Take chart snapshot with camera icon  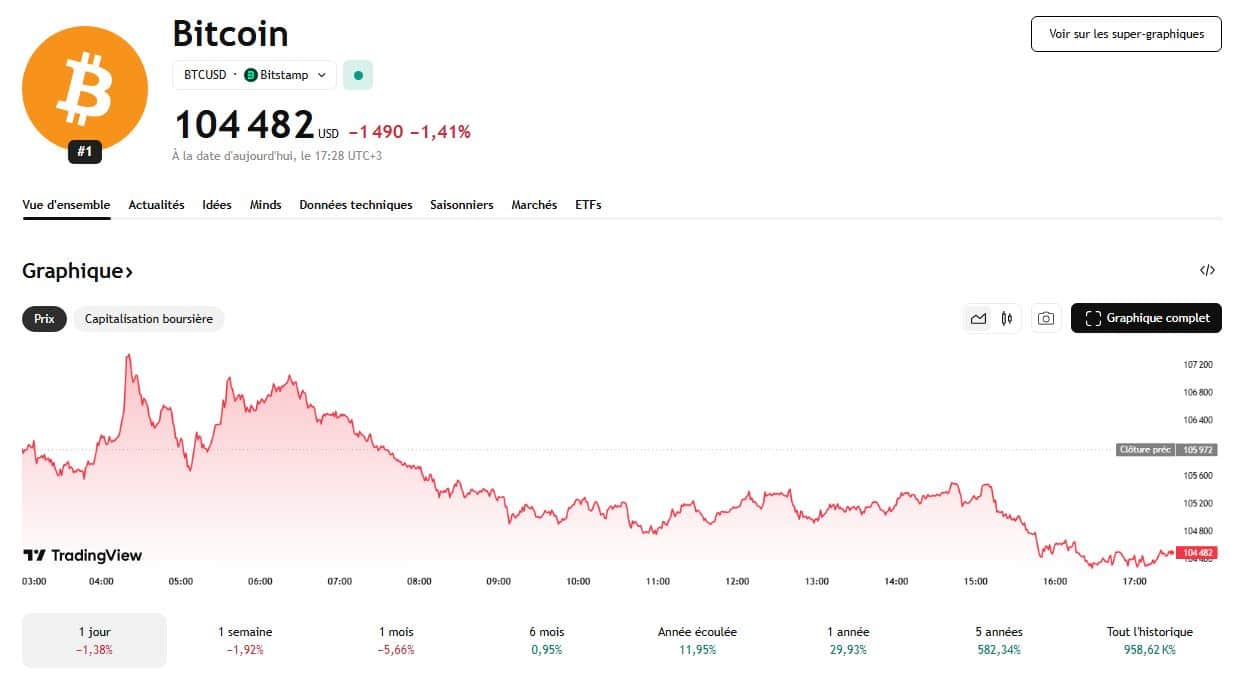click(x=1045, y=318)
